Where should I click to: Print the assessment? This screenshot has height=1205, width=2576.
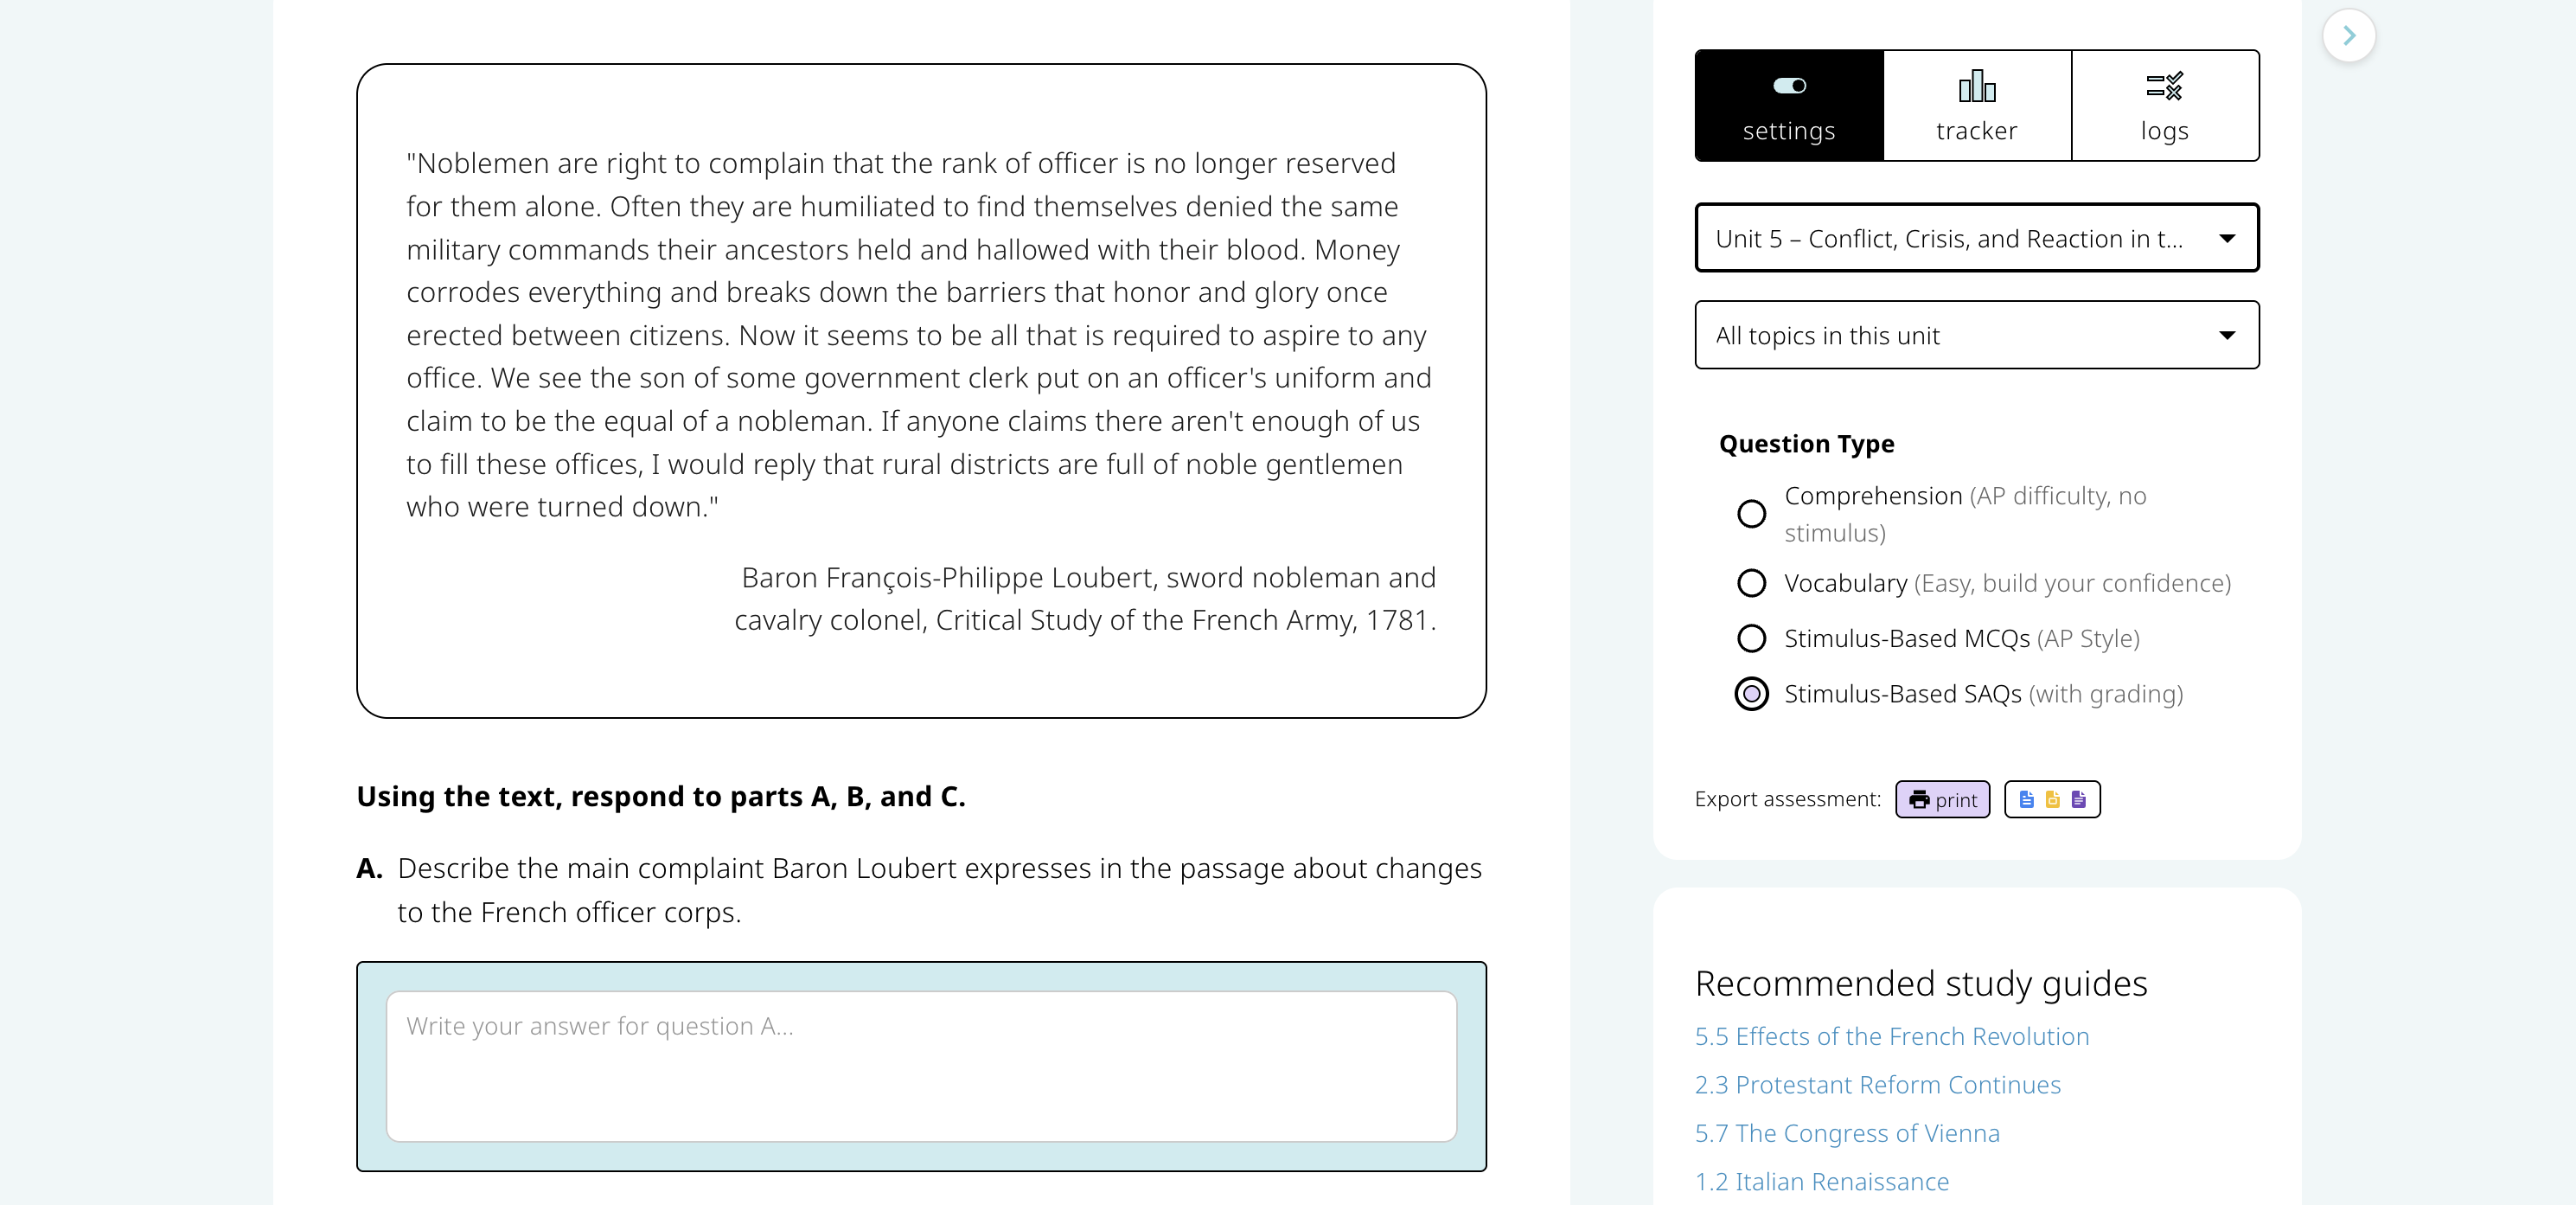pos(1942,799)
